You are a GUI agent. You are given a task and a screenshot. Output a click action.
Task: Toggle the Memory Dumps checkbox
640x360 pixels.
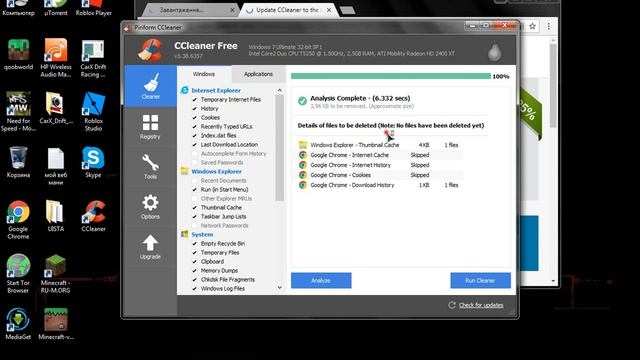pos(194,271)
